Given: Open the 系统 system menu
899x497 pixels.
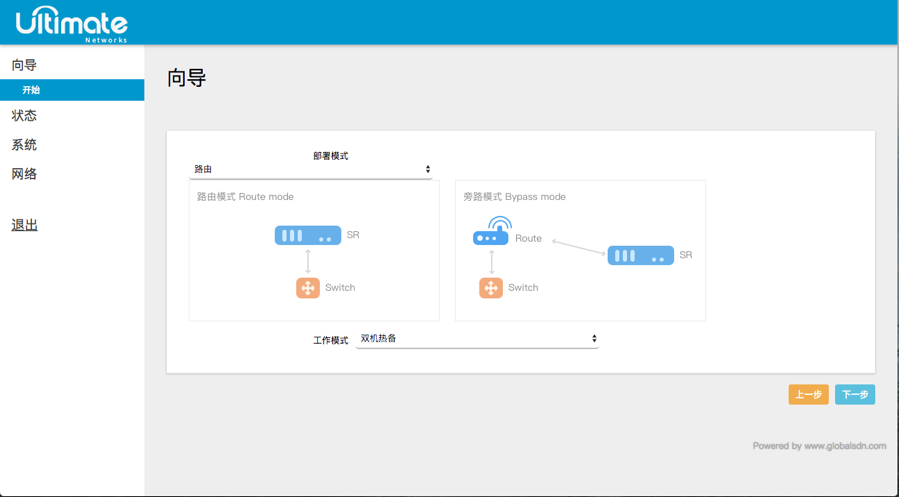Looking at the screenshot, I should (x=25, y=145).
